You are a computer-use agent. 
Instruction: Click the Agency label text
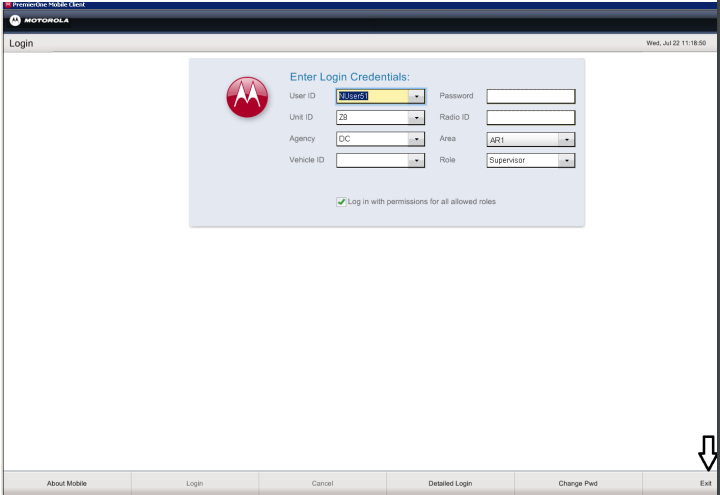click(302, 138)
